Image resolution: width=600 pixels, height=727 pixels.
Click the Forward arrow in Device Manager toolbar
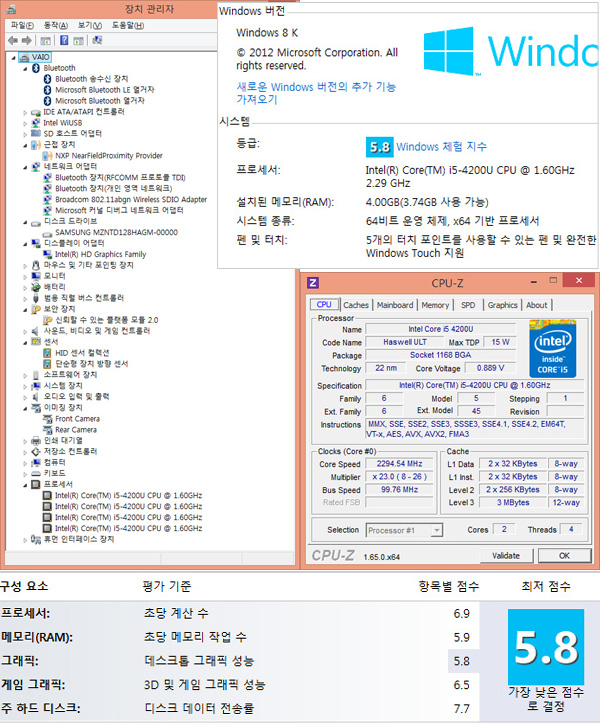(x=27, y=41)
